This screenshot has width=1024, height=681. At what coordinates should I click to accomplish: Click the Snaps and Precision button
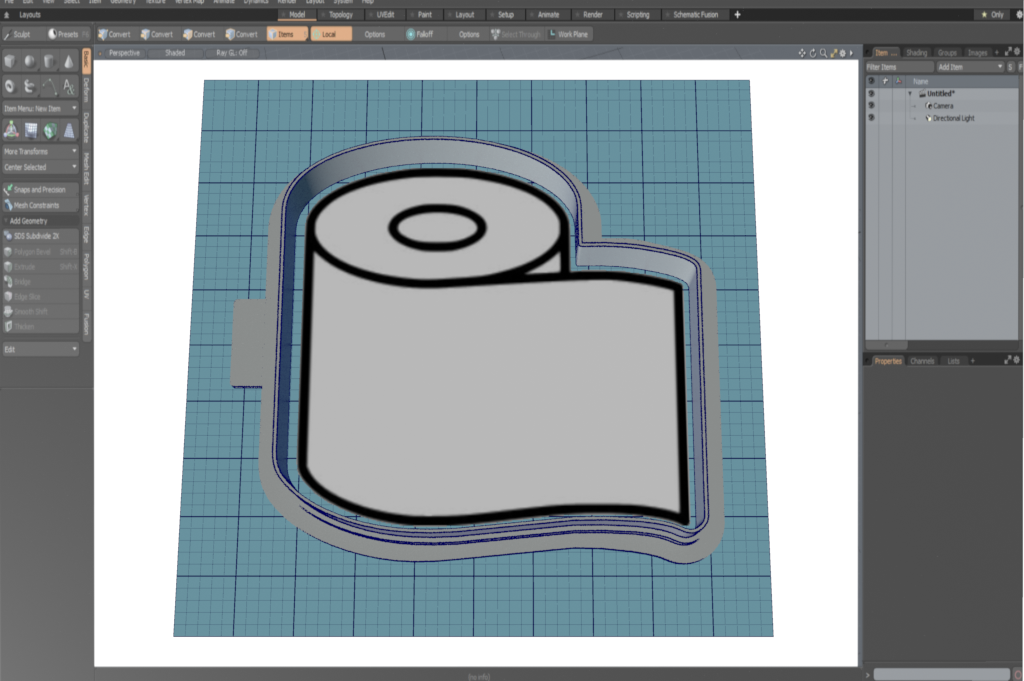coord(40,189)
